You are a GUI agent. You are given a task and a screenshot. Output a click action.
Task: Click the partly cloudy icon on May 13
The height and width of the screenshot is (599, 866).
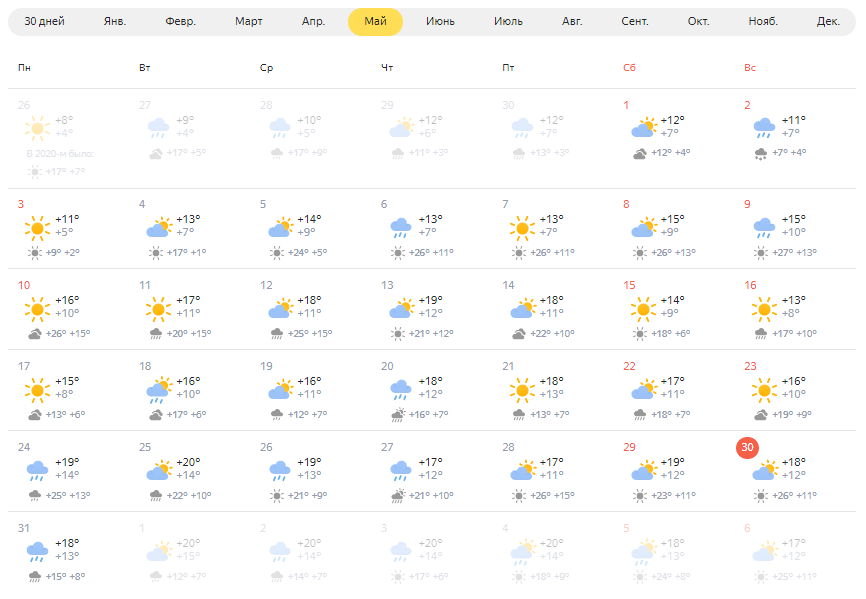(402, 309)
